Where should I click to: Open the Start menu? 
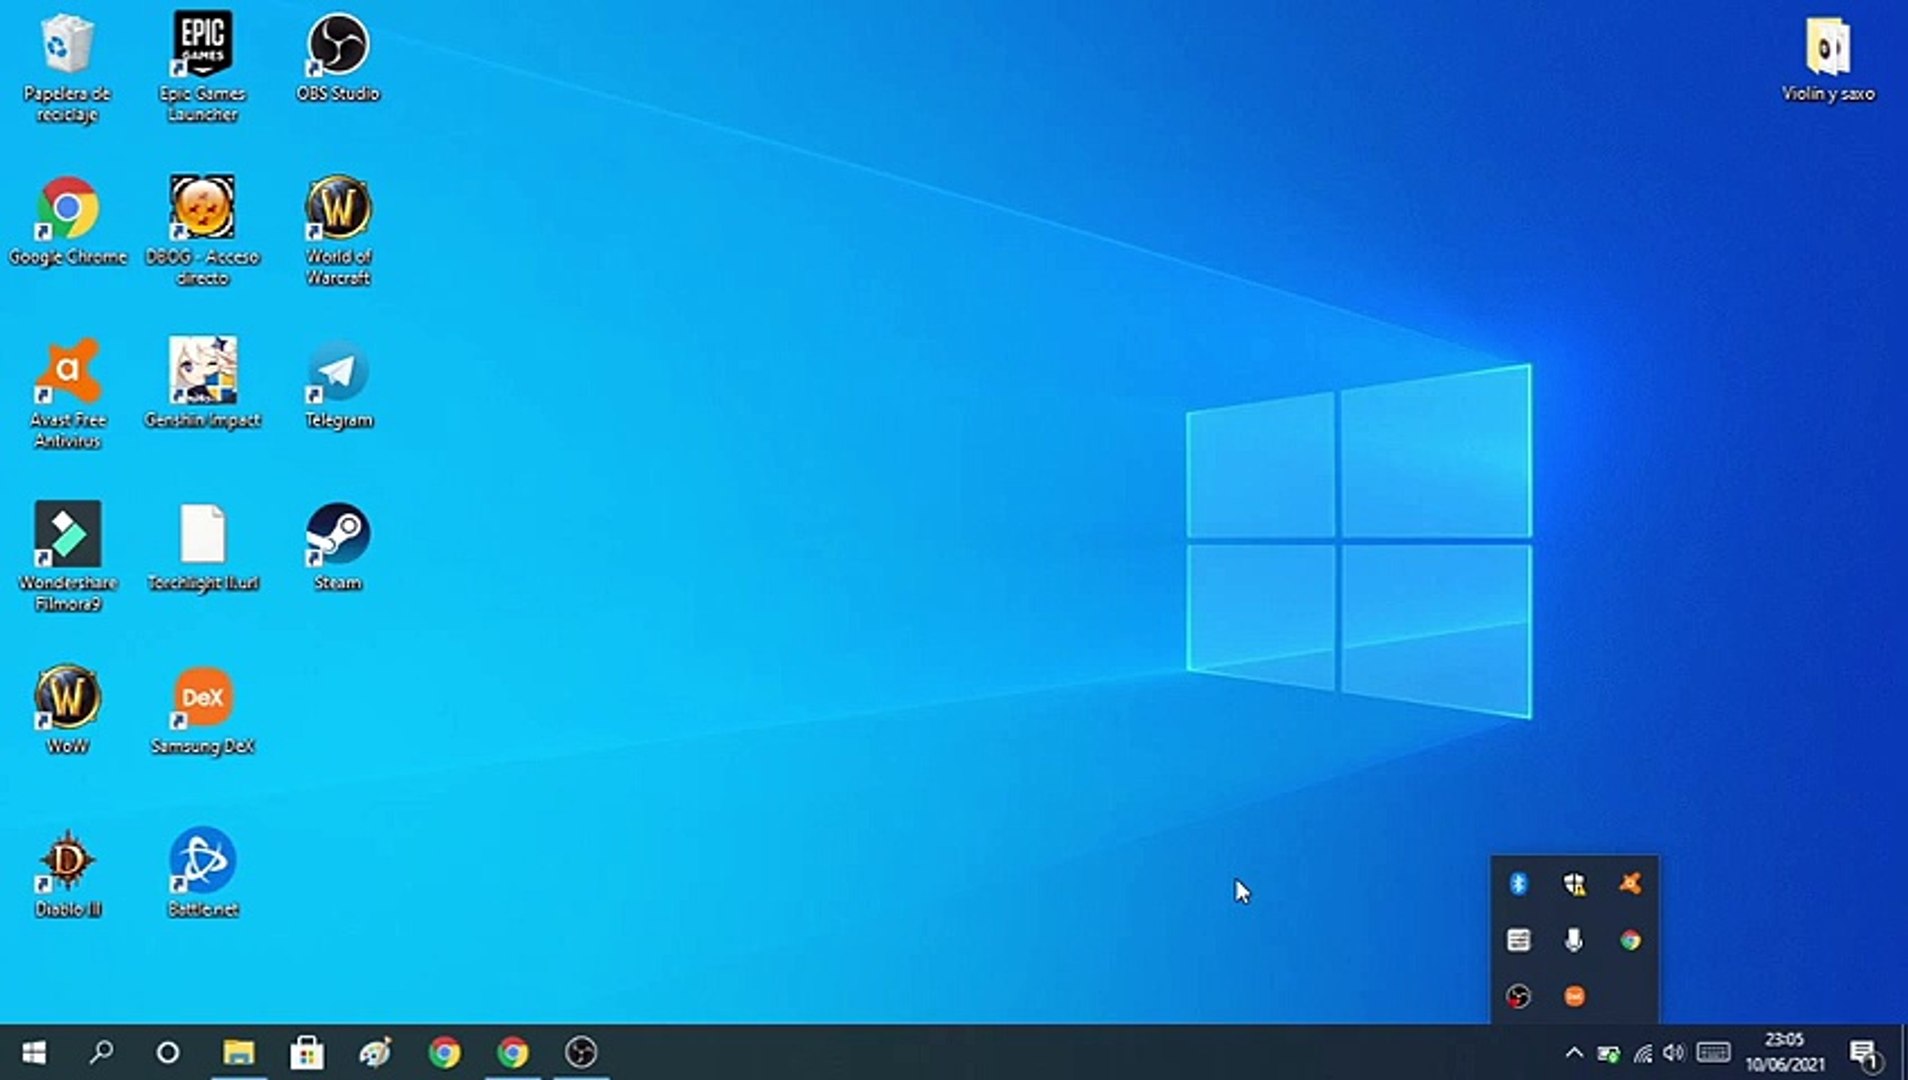(x=33, y=1052)
